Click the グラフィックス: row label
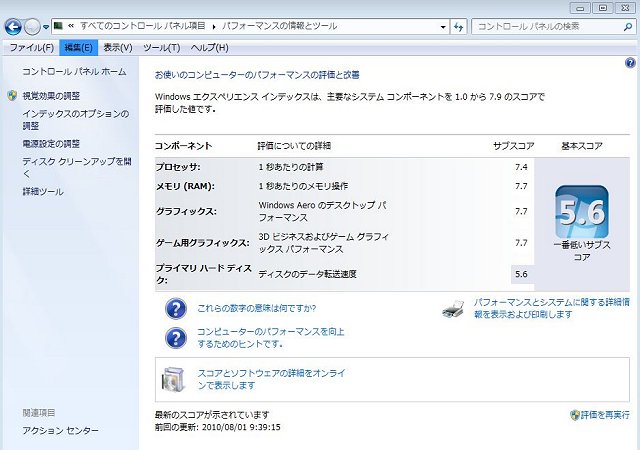Viewport: 640px width, 450px height. (186, 212)
